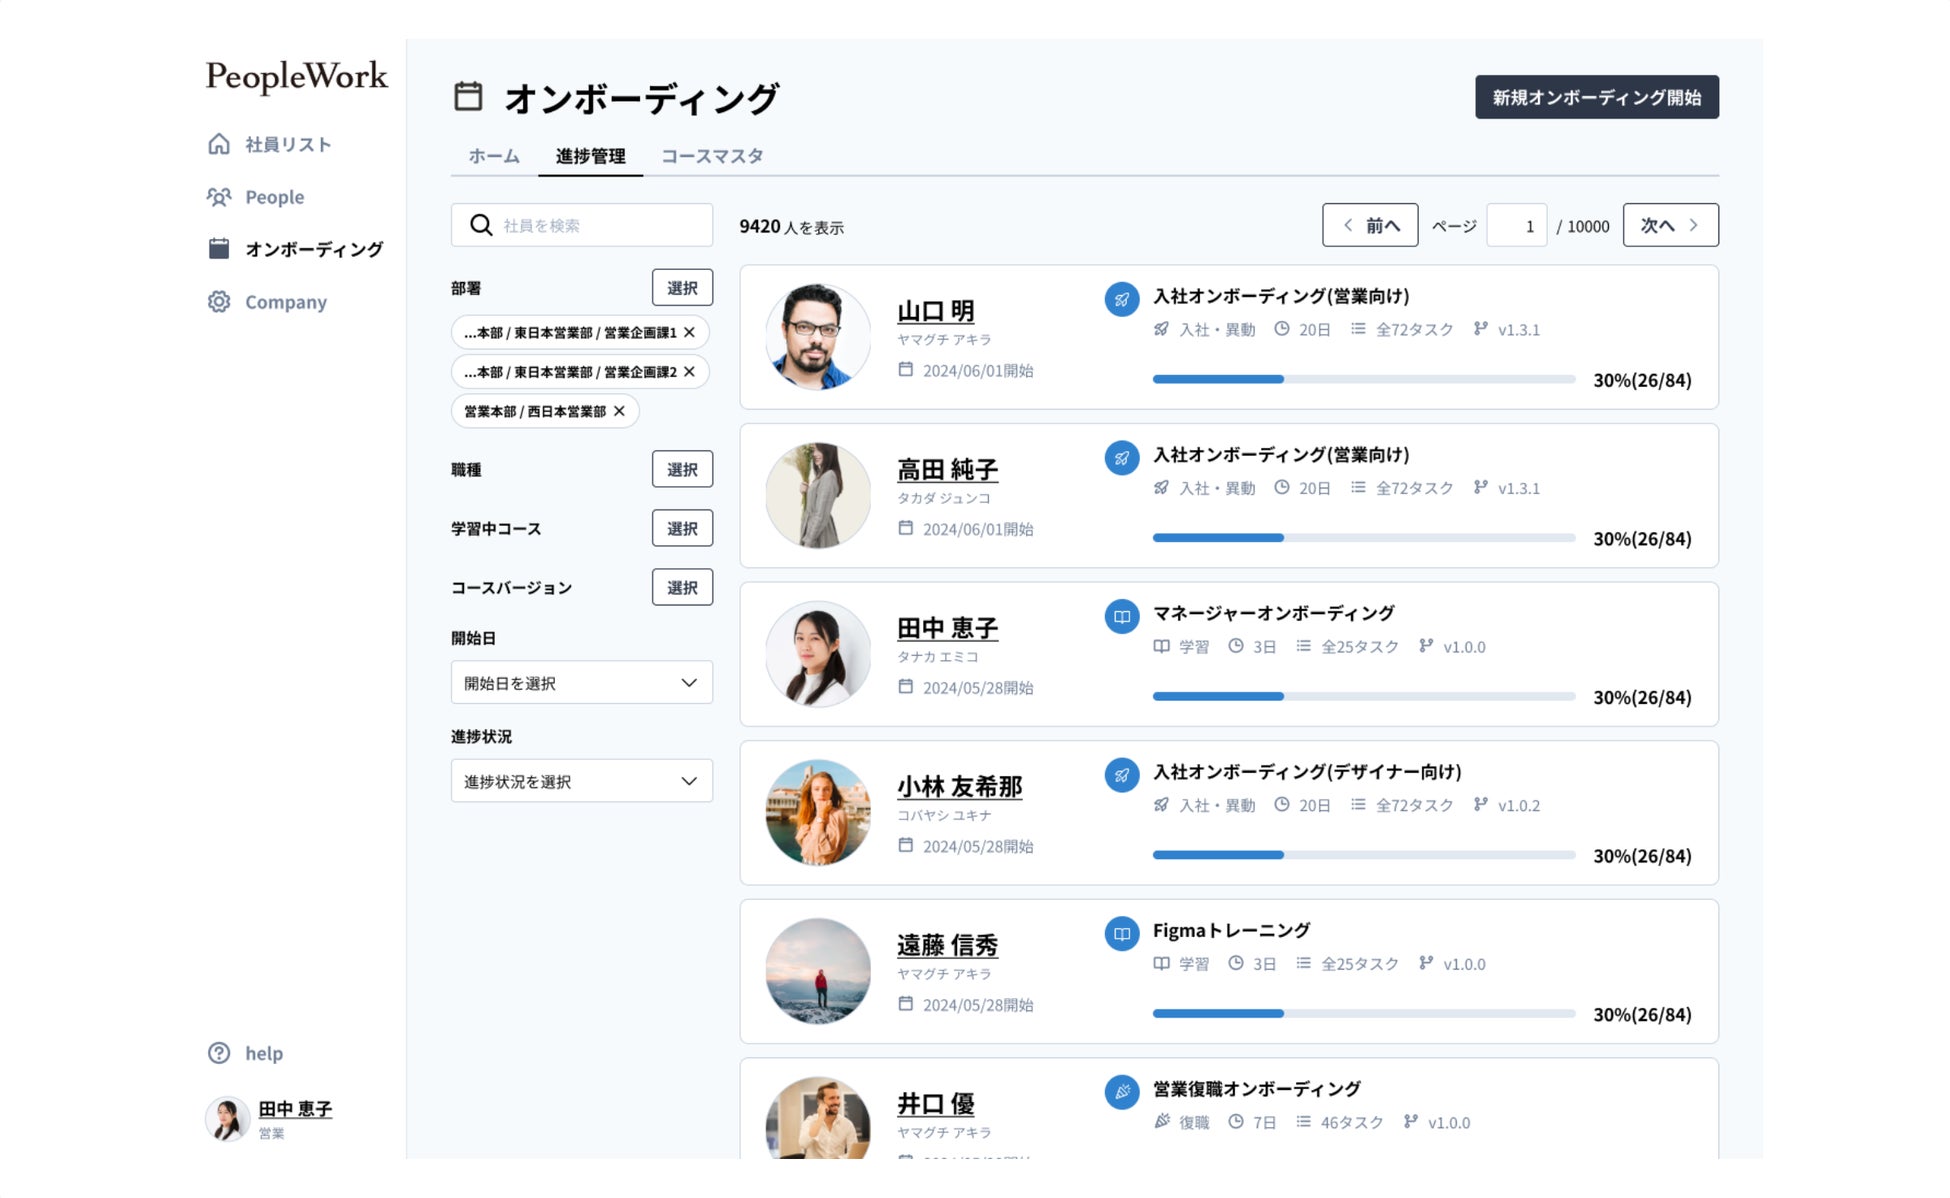Open the 開始日を選択 dropdown
Screen dimensions: 1950x1198
581,683
